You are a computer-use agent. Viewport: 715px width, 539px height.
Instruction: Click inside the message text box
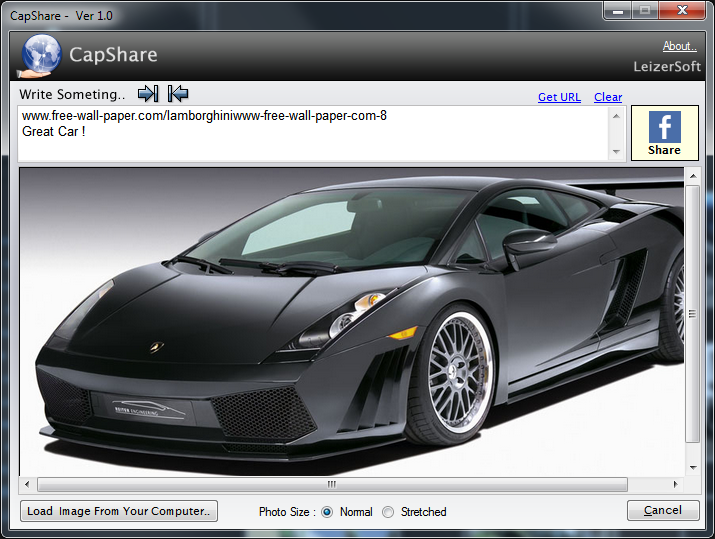pos(313,134)
